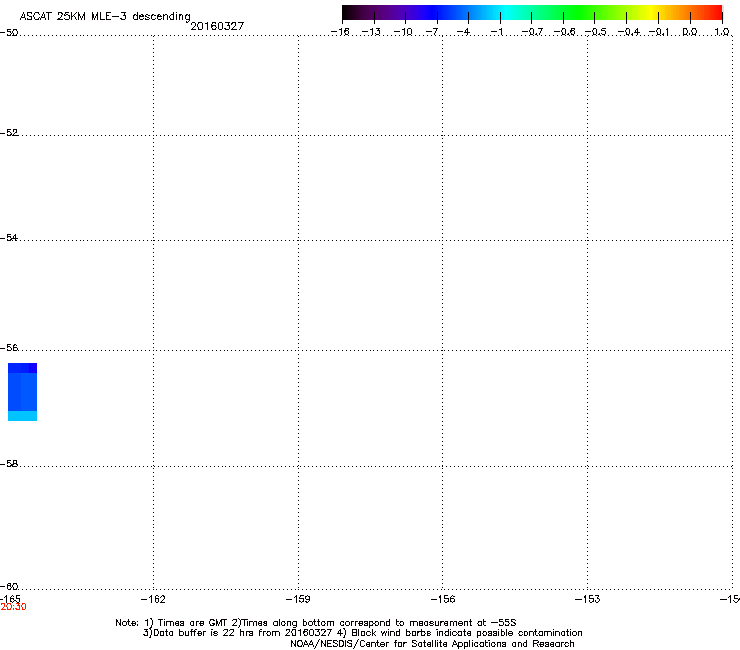
Task: Click the -159 longitude axis label
Action: pyautogui.click(x=298, y=599)
